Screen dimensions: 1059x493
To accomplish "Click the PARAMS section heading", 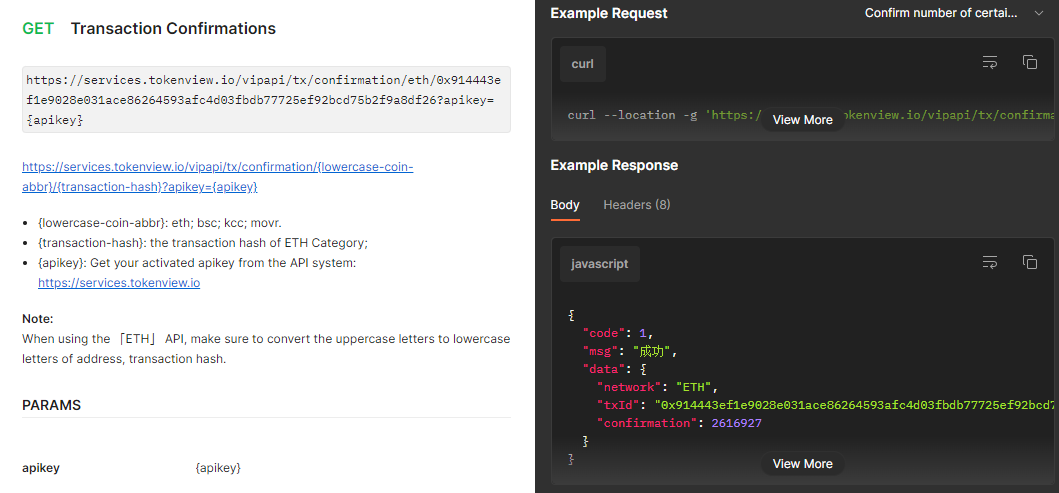I will click(51, 405).
